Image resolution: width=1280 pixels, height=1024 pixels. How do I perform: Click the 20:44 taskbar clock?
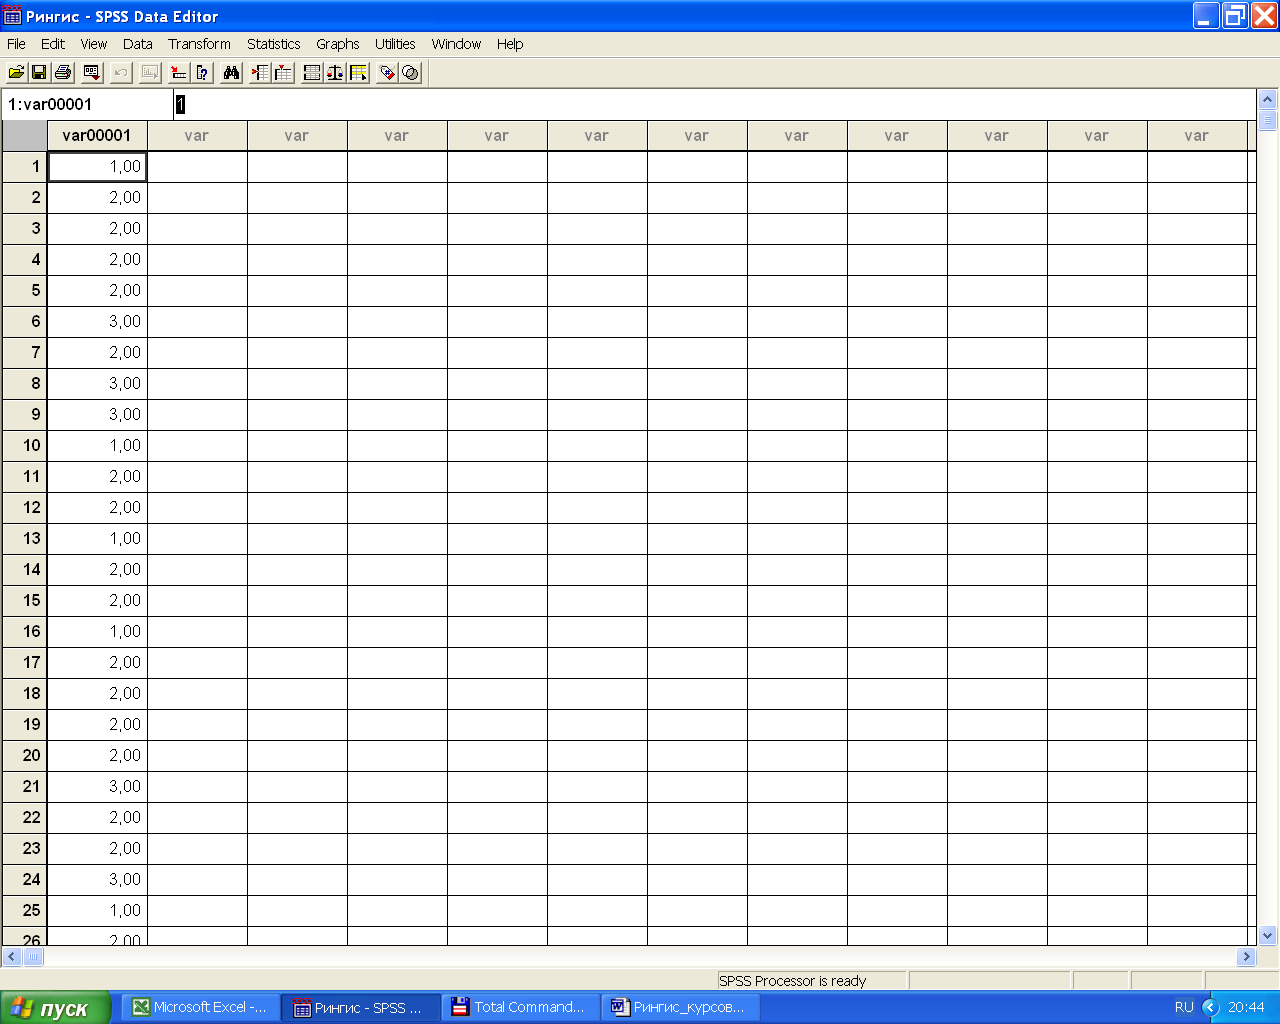point(1246,1008)
